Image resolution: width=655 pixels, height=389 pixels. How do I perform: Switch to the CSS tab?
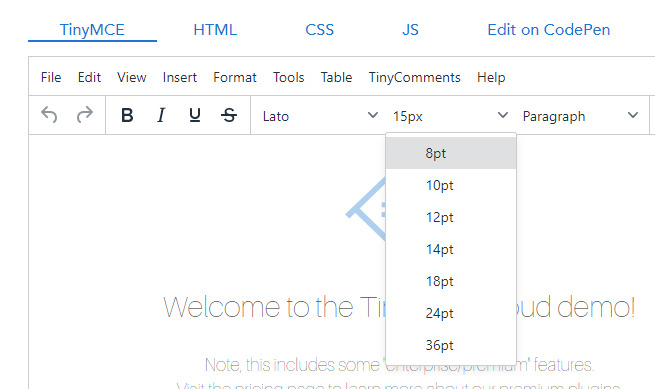320,30
